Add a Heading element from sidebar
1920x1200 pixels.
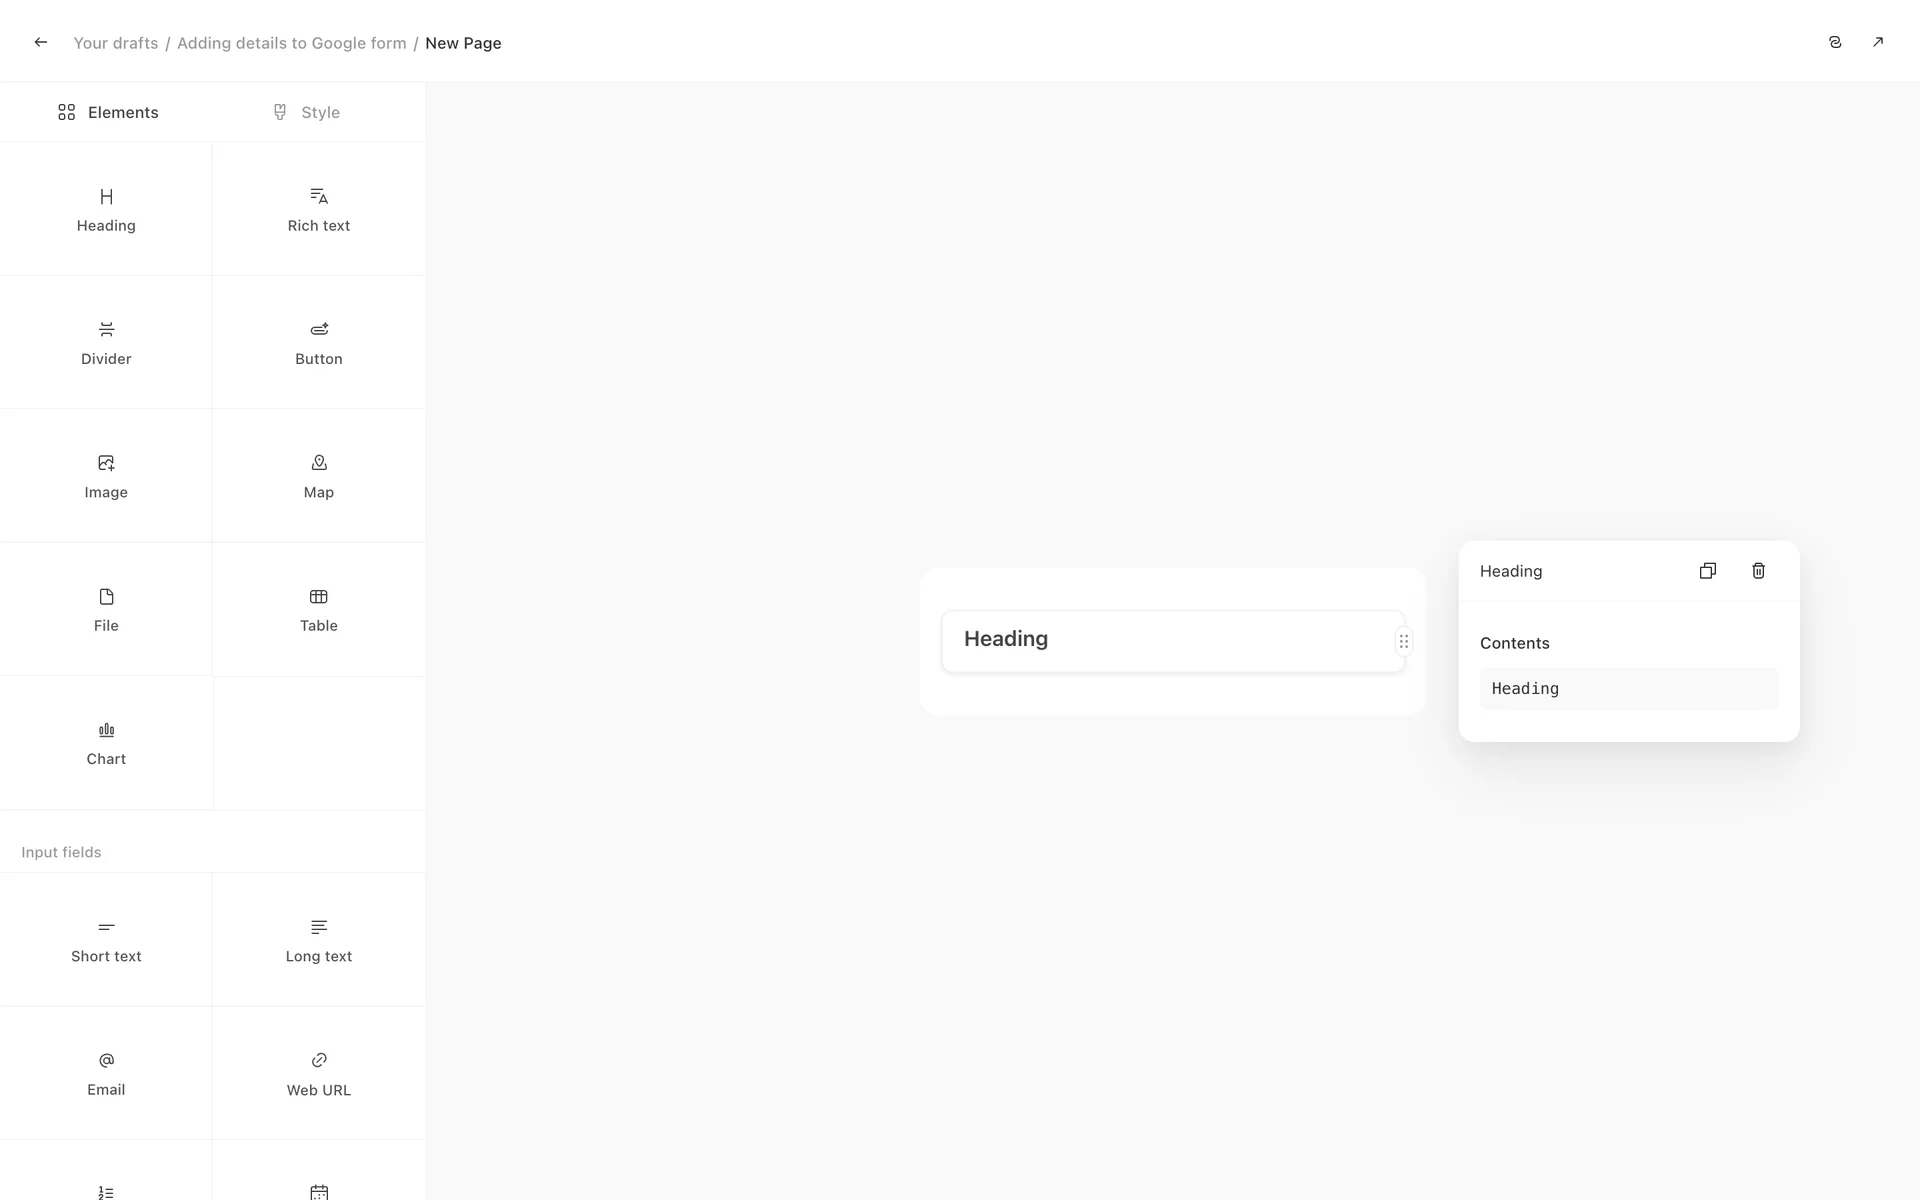106,209
